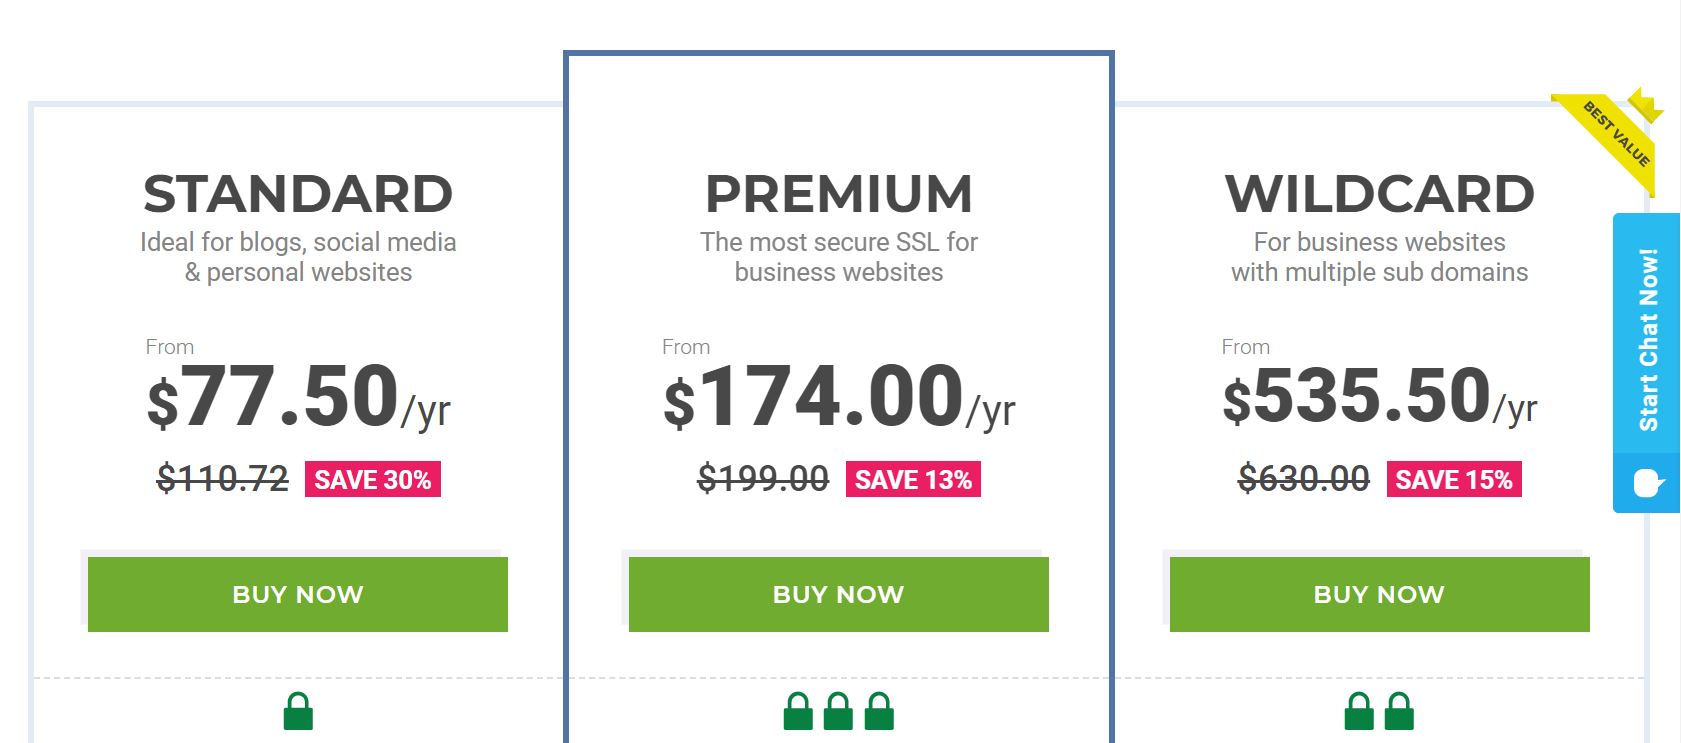The height and width of the screenshot is (743, 1681).
Task: Click the SAVE 13% badge
Action: (x=913, y=479)
